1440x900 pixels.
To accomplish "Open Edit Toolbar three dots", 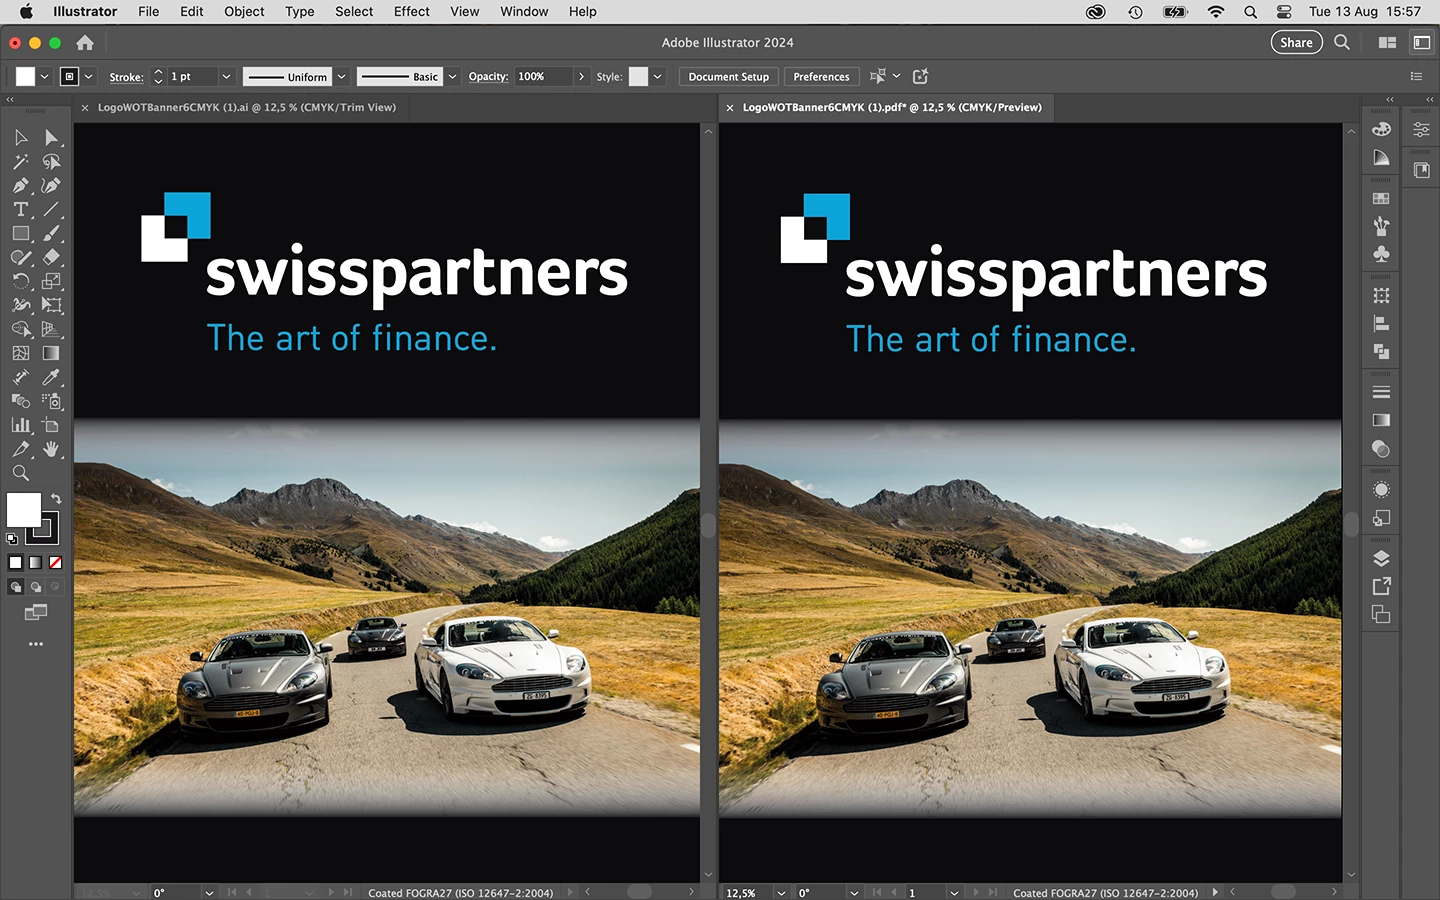I will click(36, 644).
